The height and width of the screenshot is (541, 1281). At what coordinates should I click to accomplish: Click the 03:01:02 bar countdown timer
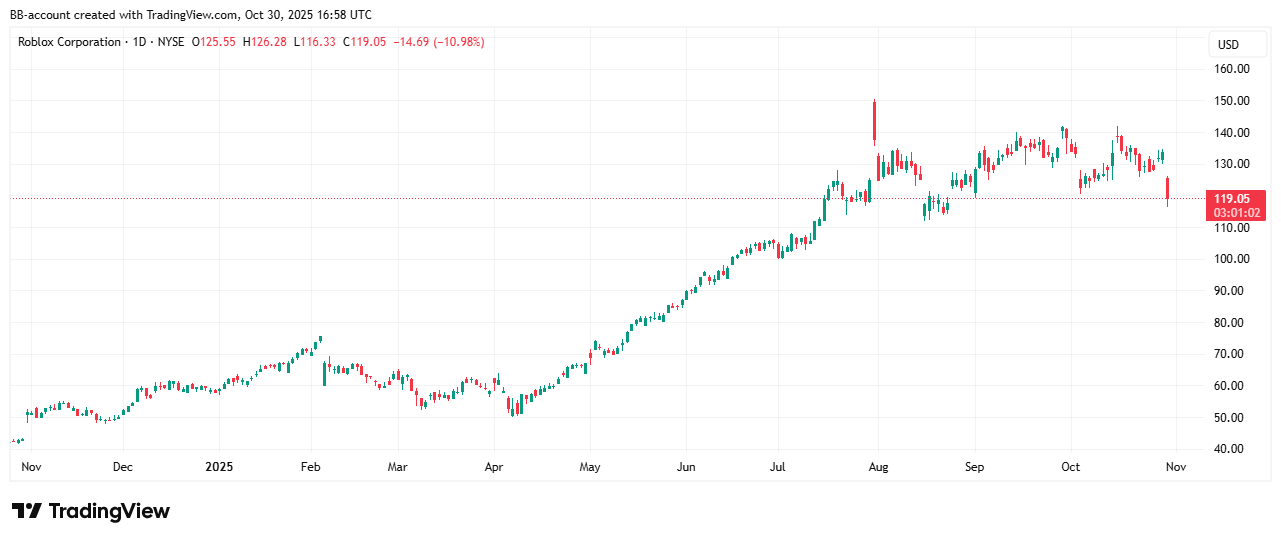click(x=1236, y=212)
